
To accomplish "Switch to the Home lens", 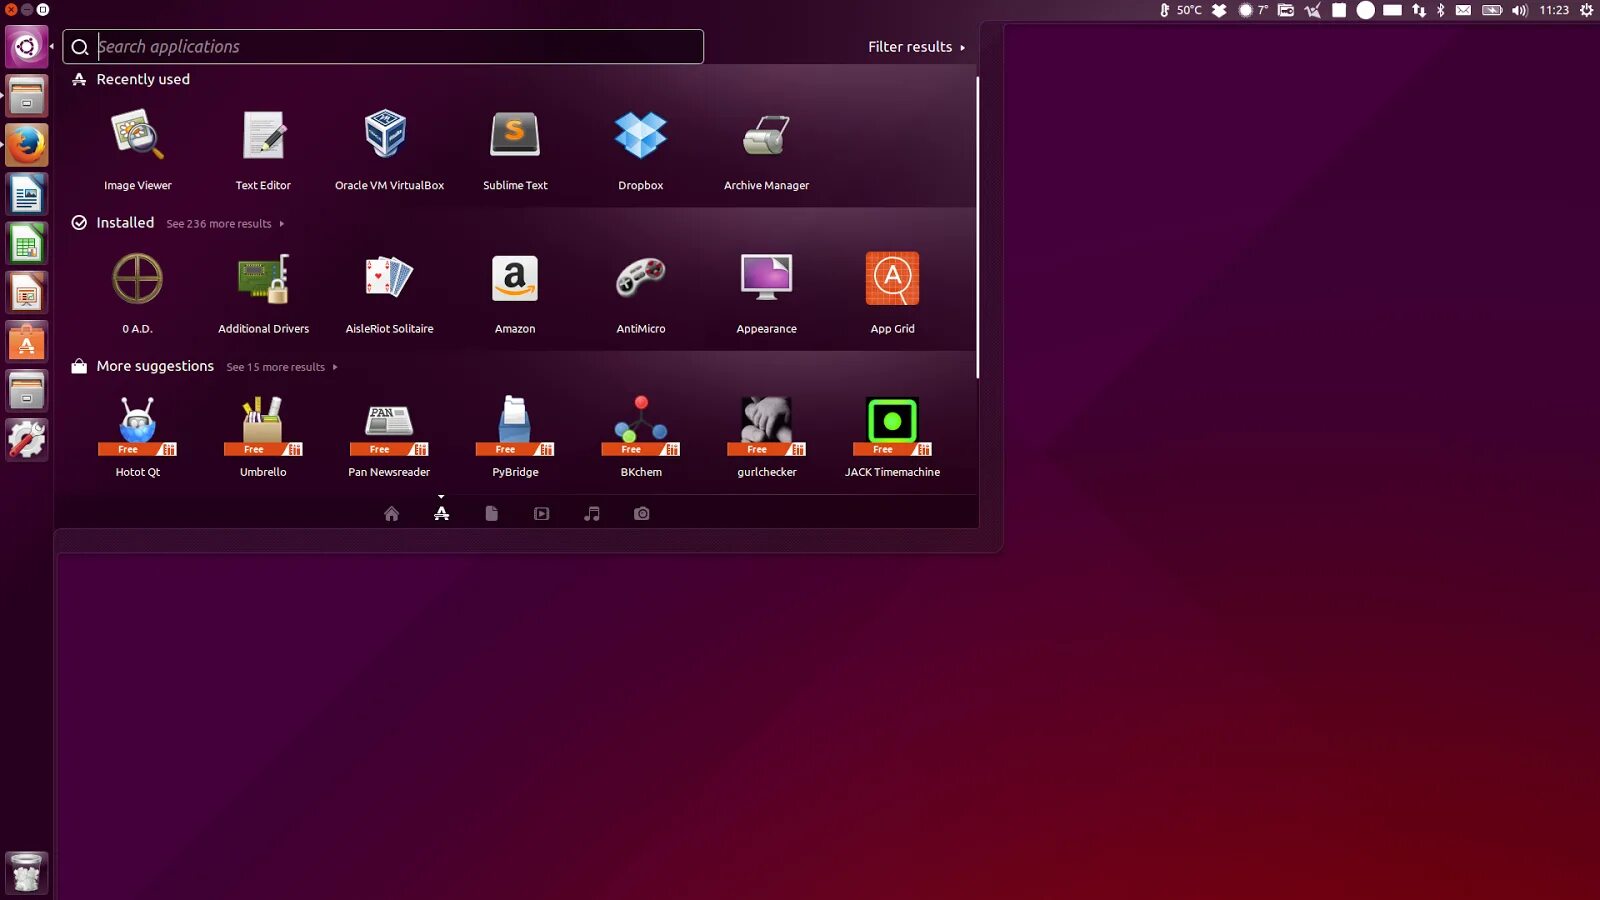I will 392,514.
